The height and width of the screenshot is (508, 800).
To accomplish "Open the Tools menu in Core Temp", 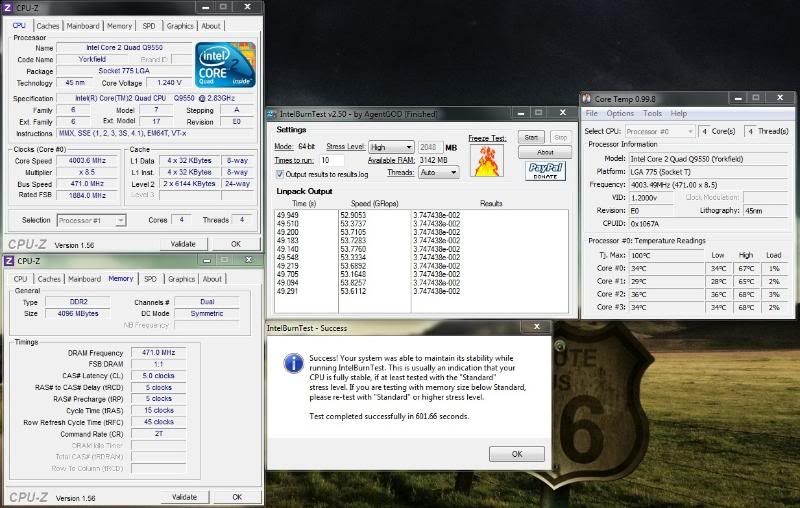I will (652, 113).
